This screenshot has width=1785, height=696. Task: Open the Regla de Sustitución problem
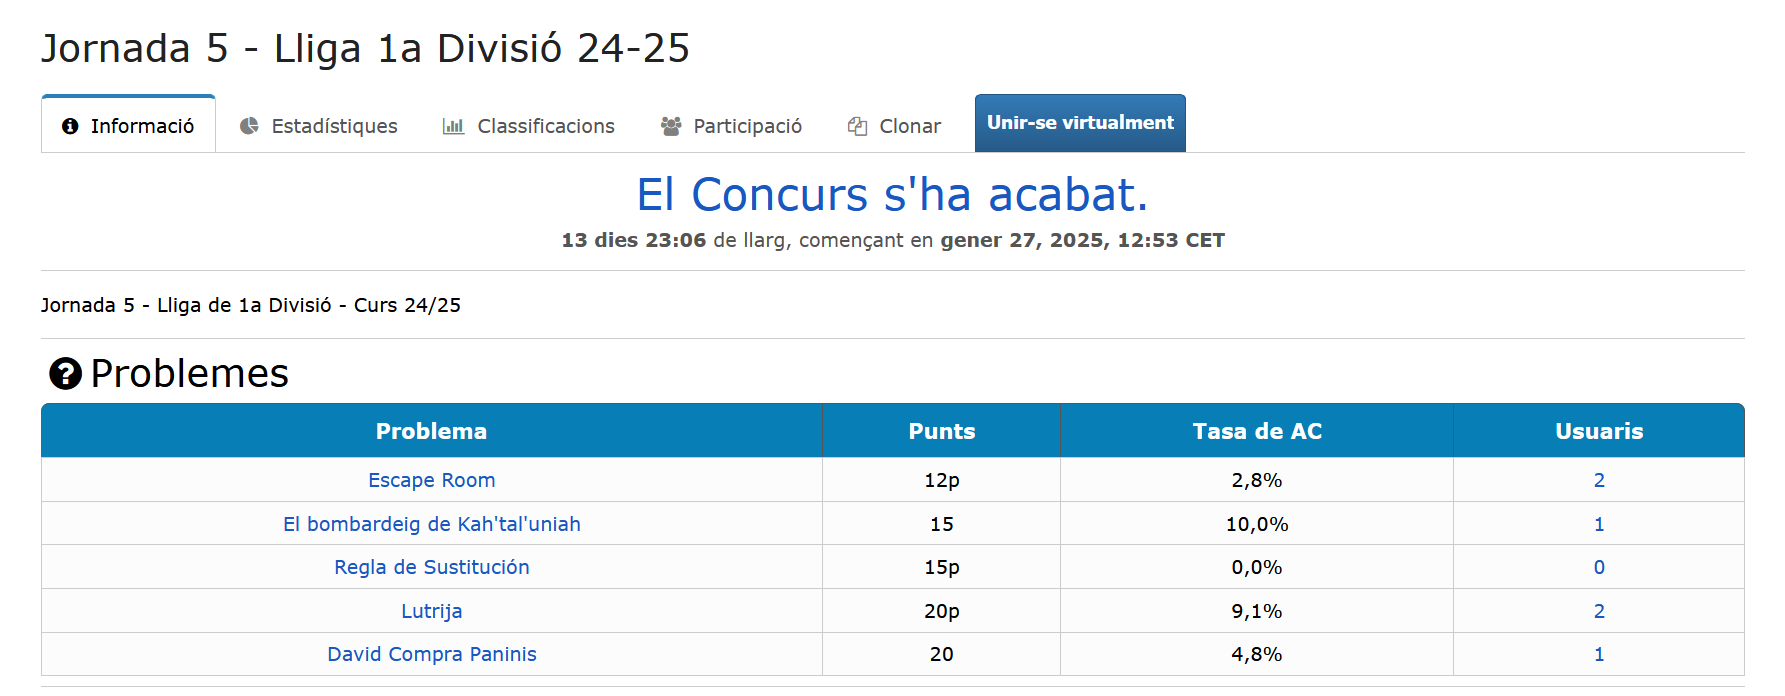[432, 567]
